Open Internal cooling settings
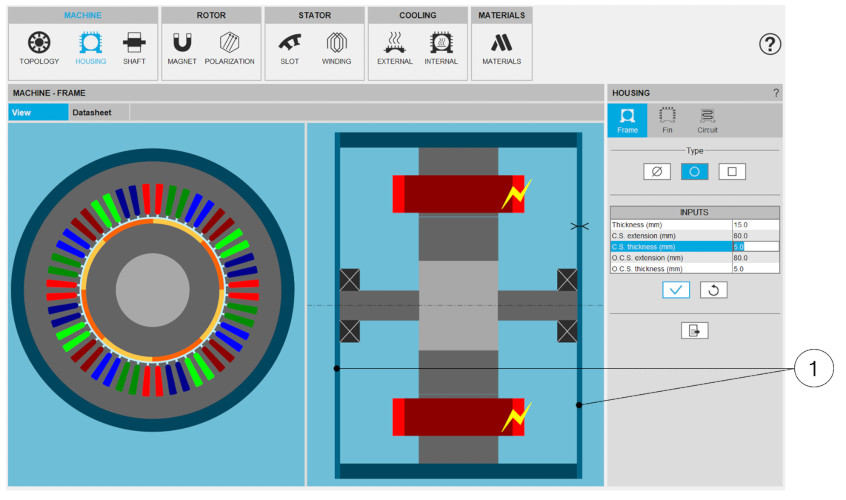Screen dimensions: 846x500 click(440, 47)
